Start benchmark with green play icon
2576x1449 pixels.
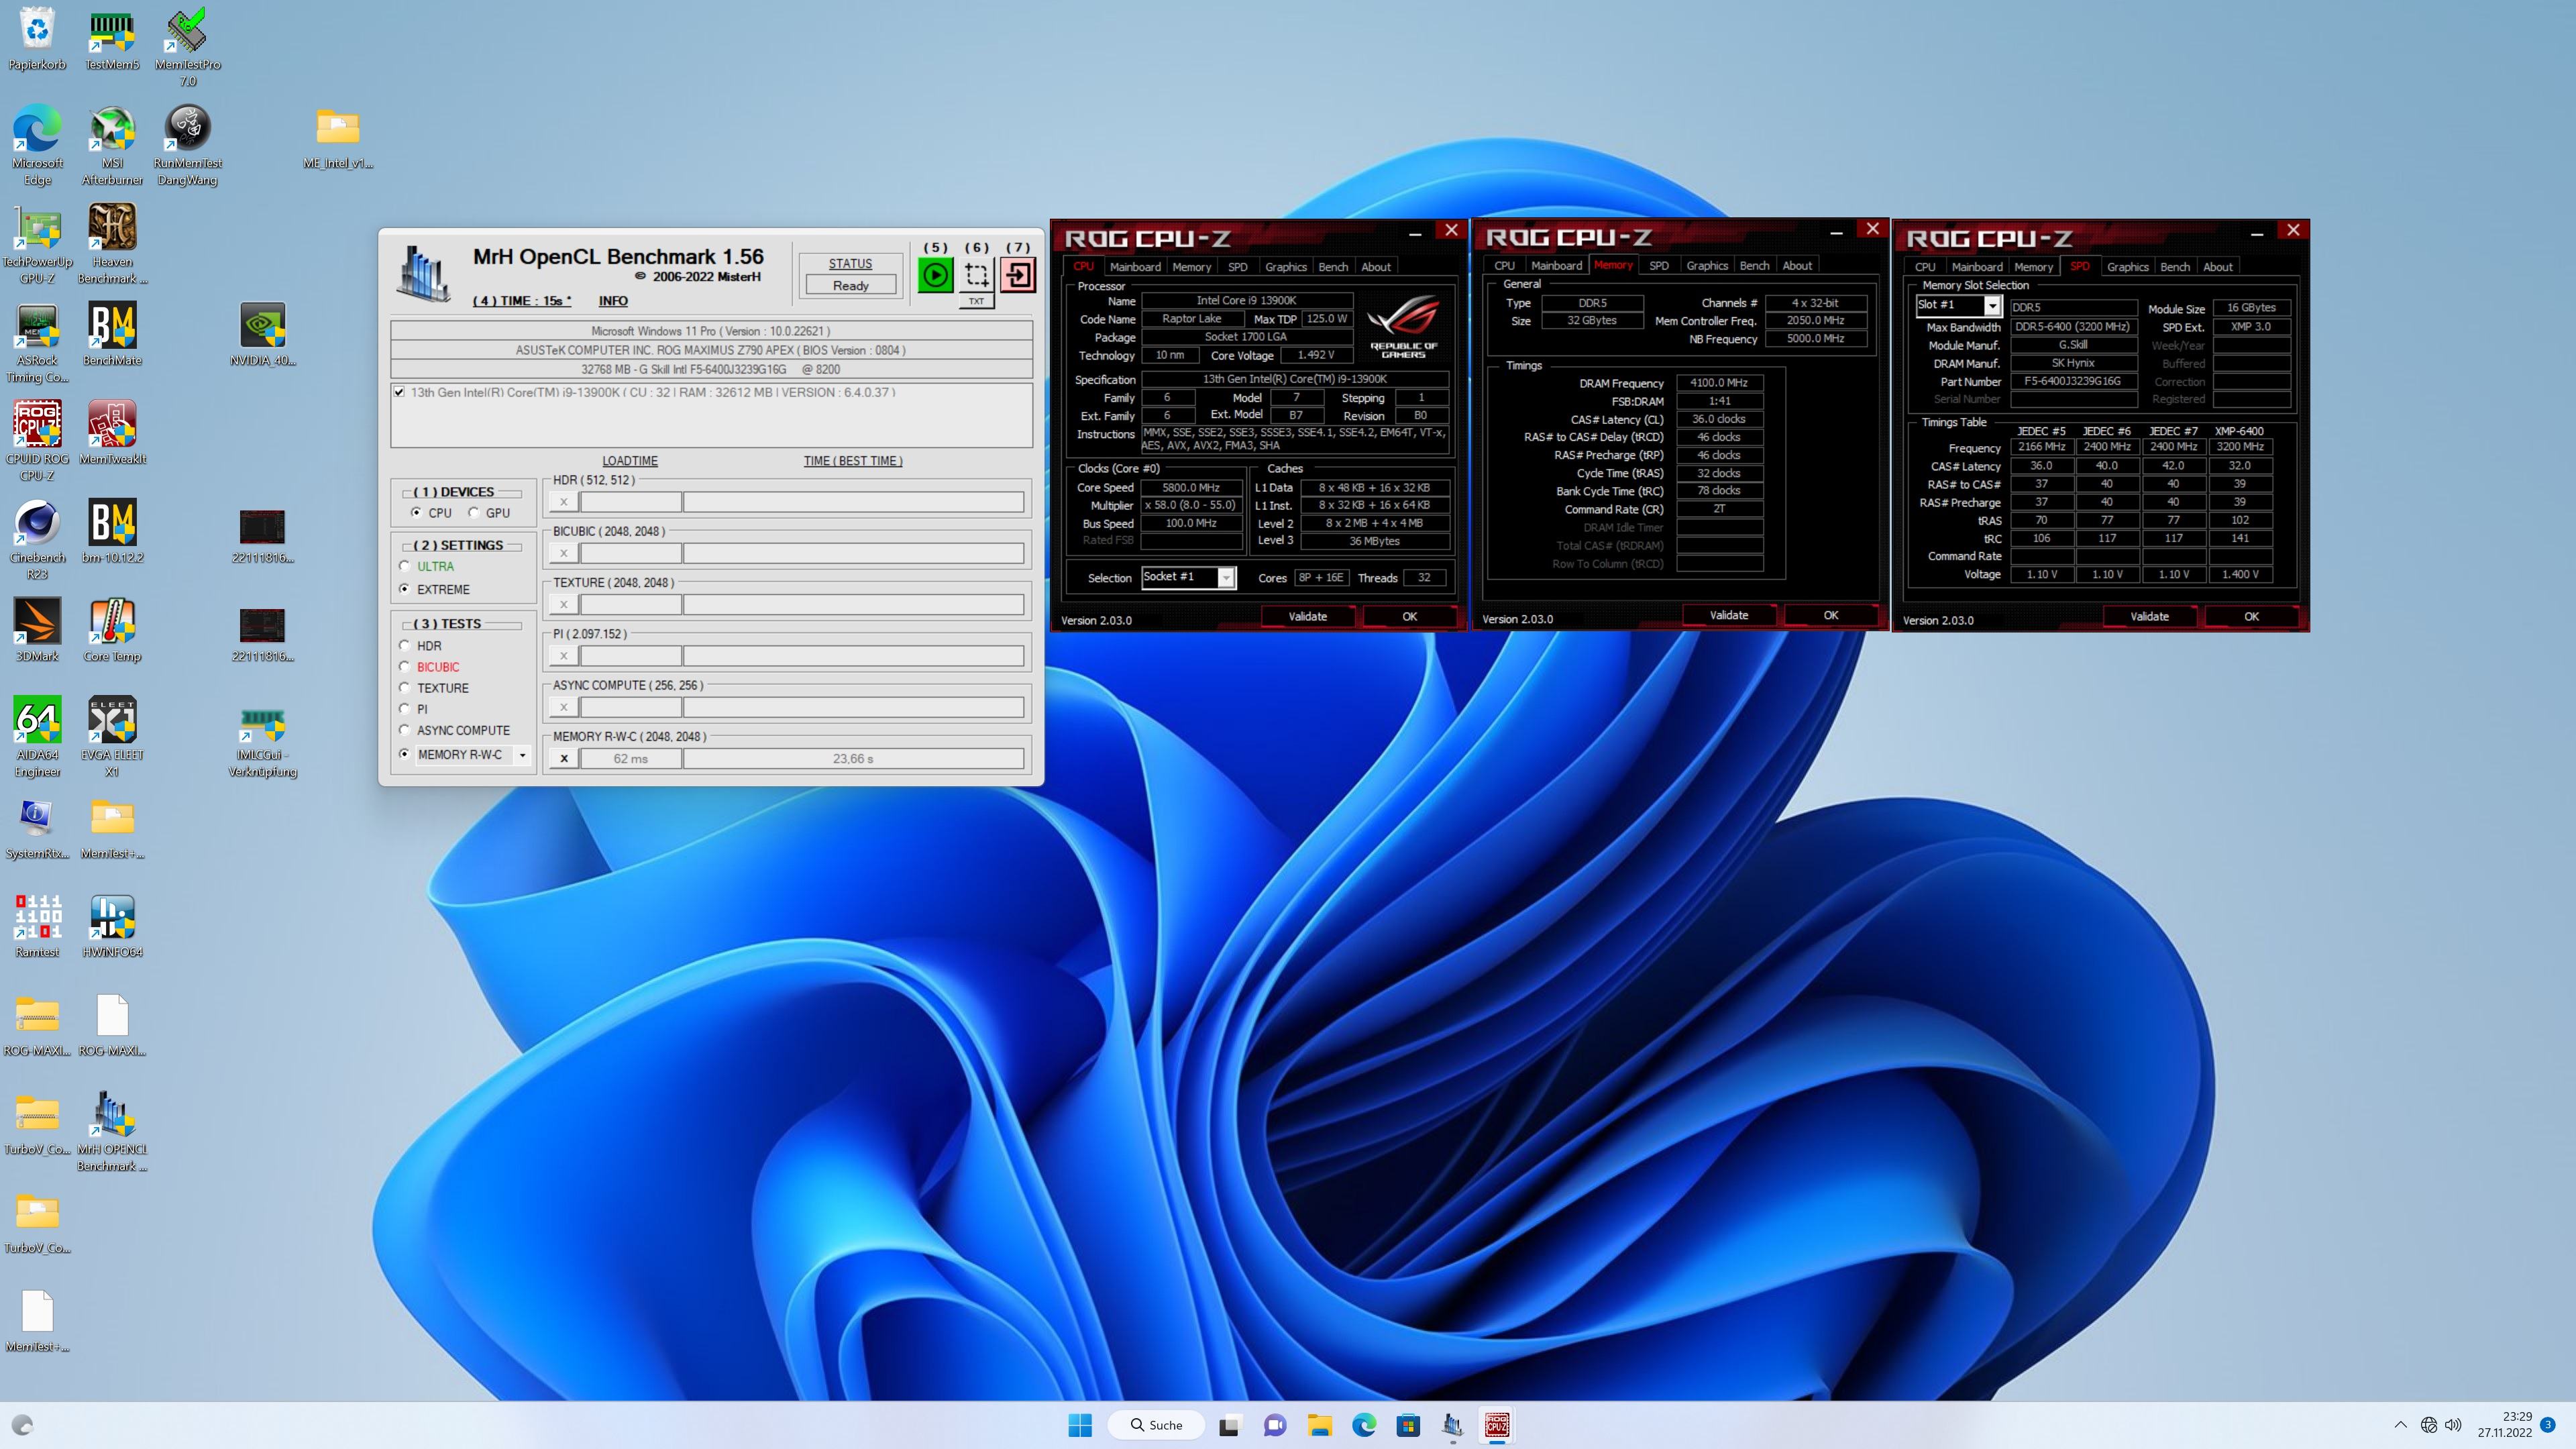coord(935,275)
